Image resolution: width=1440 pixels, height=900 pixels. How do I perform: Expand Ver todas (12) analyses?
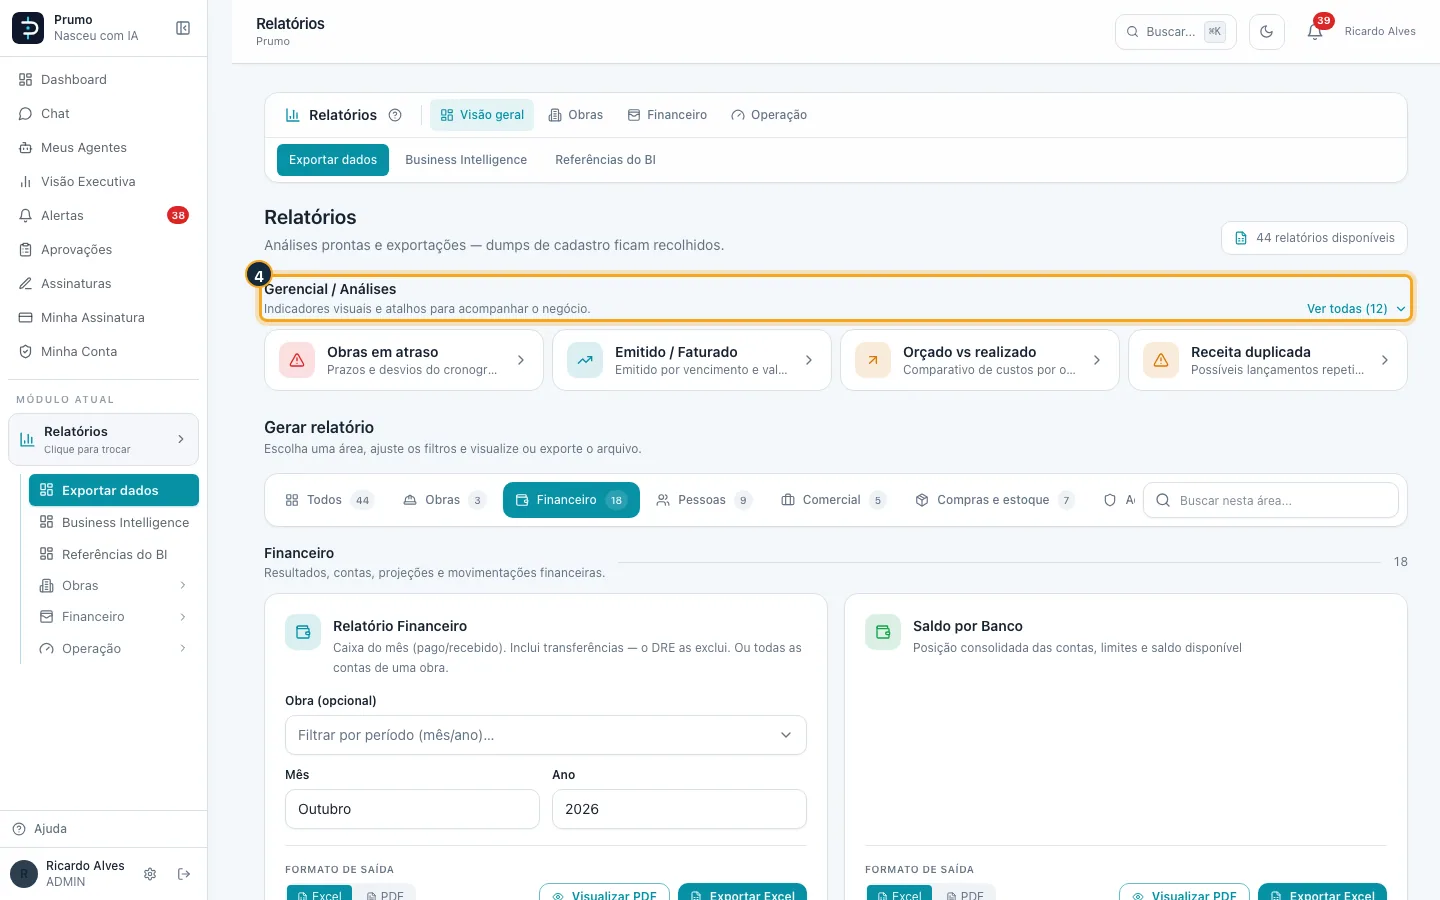tap(1356, 309)
